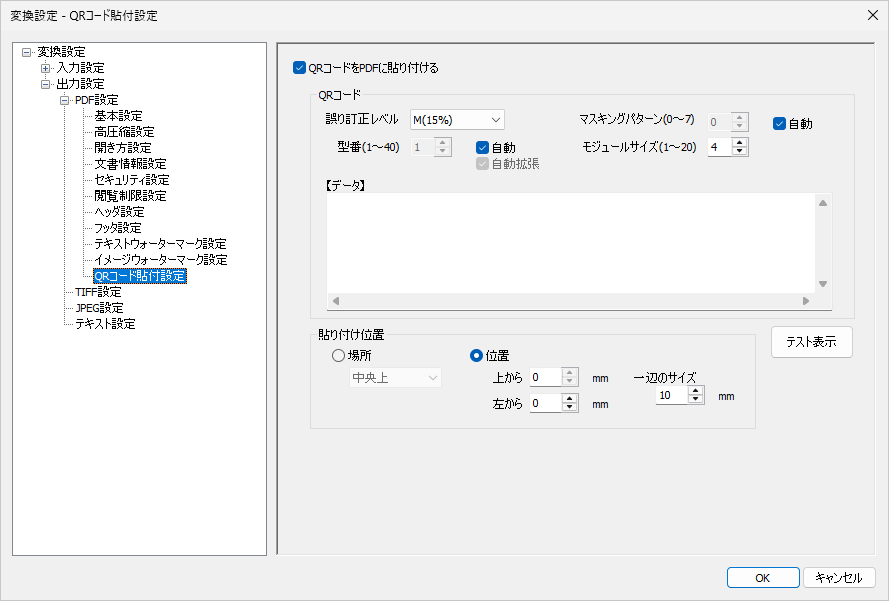
Task: Increase the 上から offset with the up arrow
Action: click(x=570, y=372)
